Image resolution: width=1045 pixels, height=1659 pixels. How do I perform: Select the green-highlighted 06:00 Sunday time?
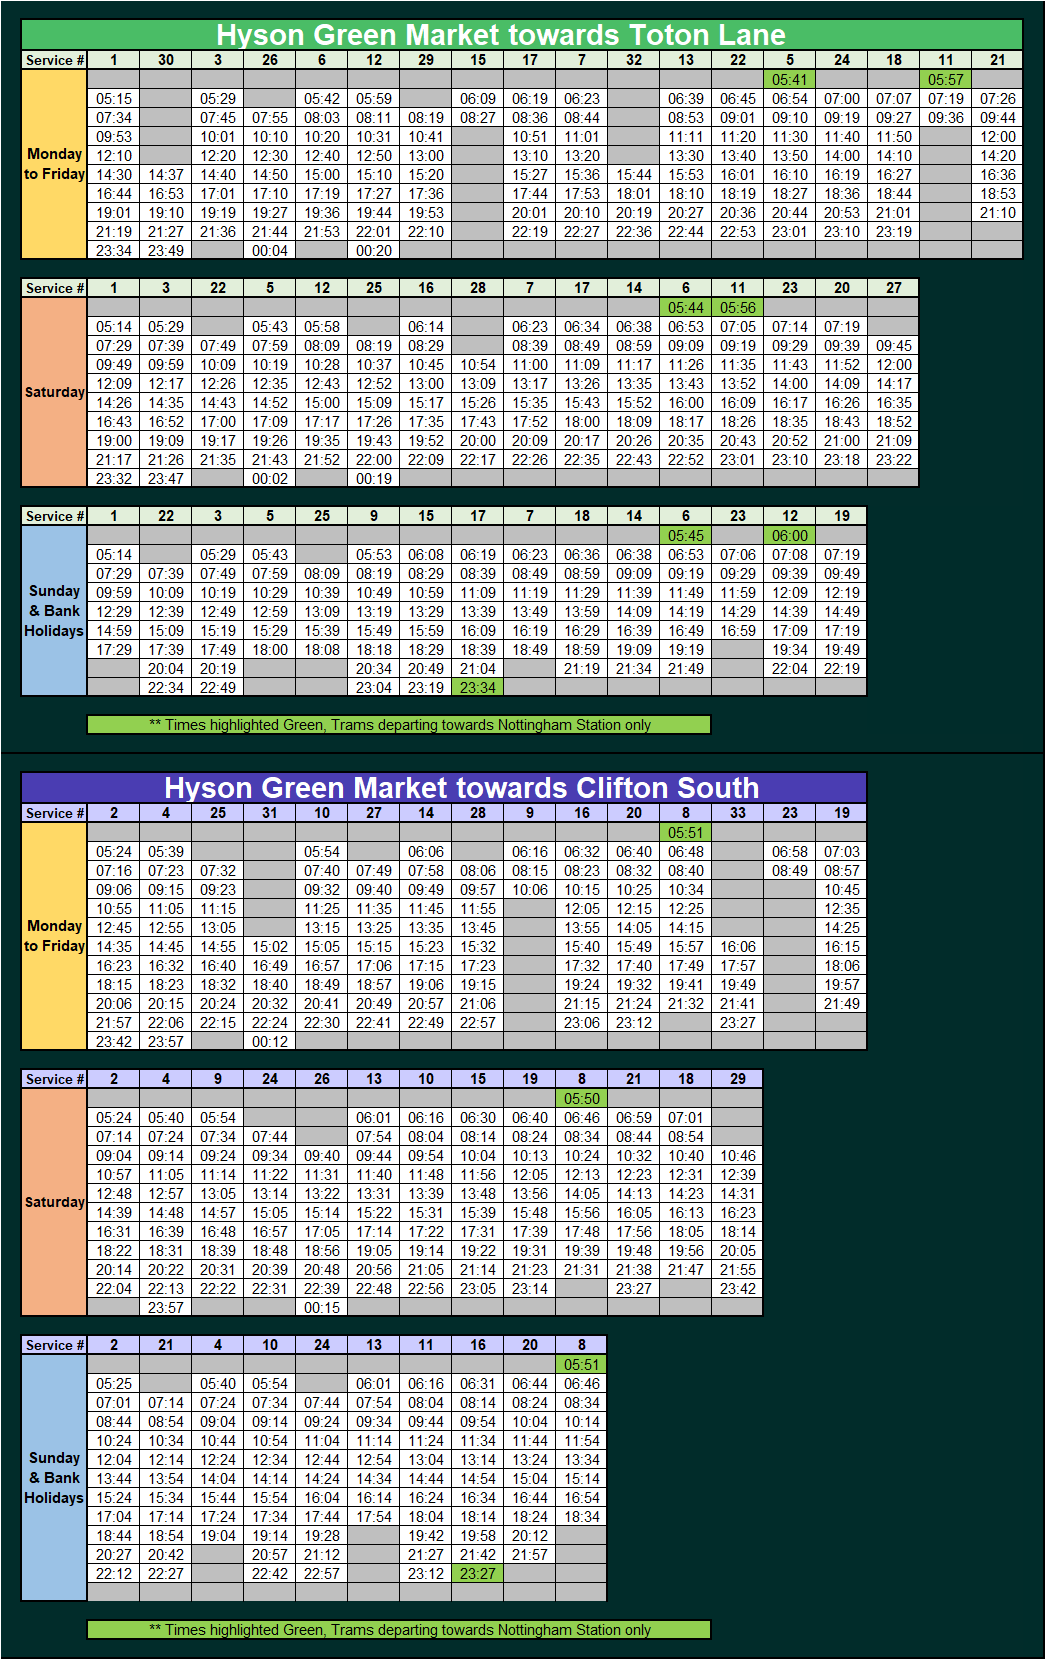790,535
